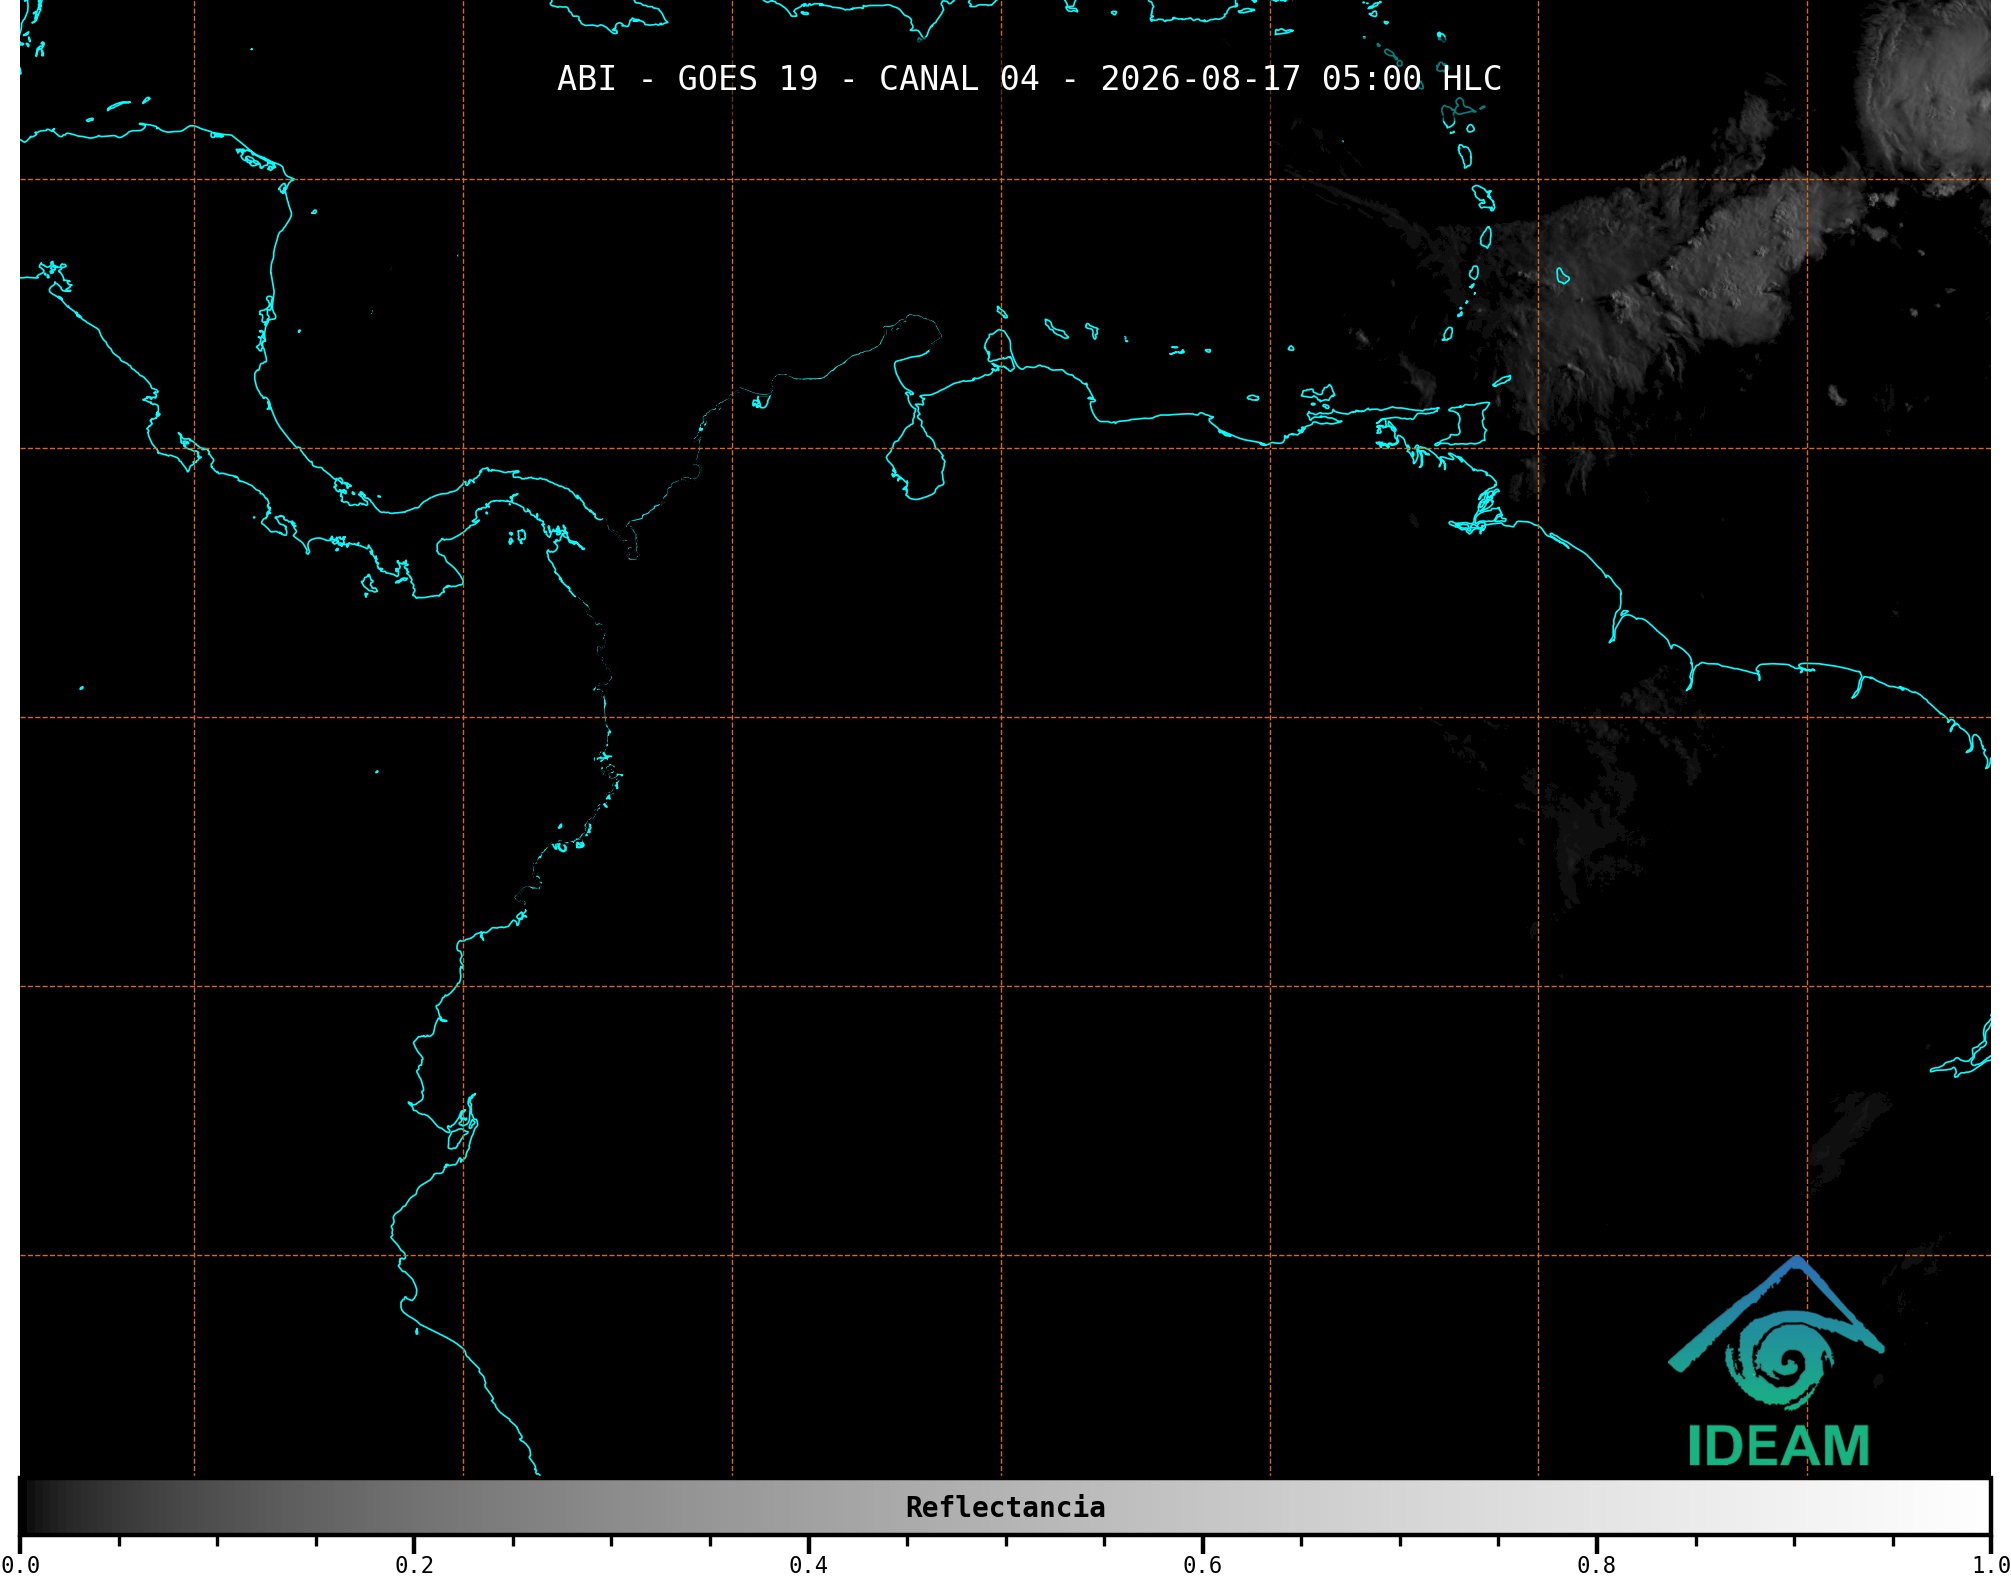
Task: Click the timestamp '2026-08-17 05:00 HLC'
Action: pyautogui.click(x=1301, y=79)
